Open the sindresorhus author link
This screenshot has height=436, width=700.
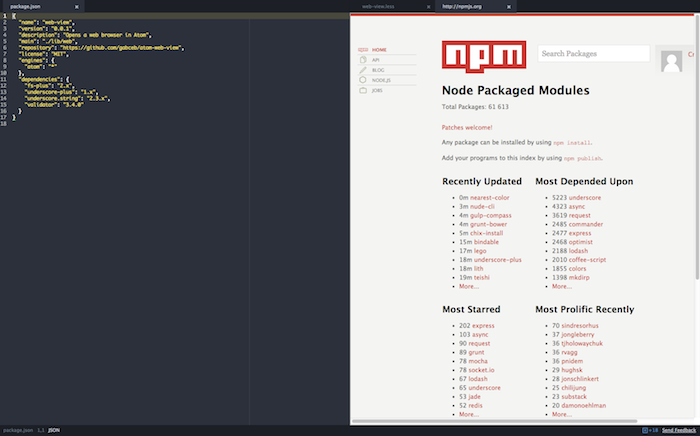(x=580, y=326)
